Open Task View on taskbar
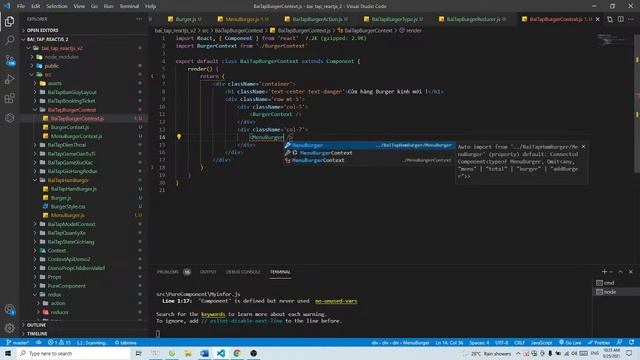Image resolution: width=640 pixels, height=360 pixels. pos(139,353)
